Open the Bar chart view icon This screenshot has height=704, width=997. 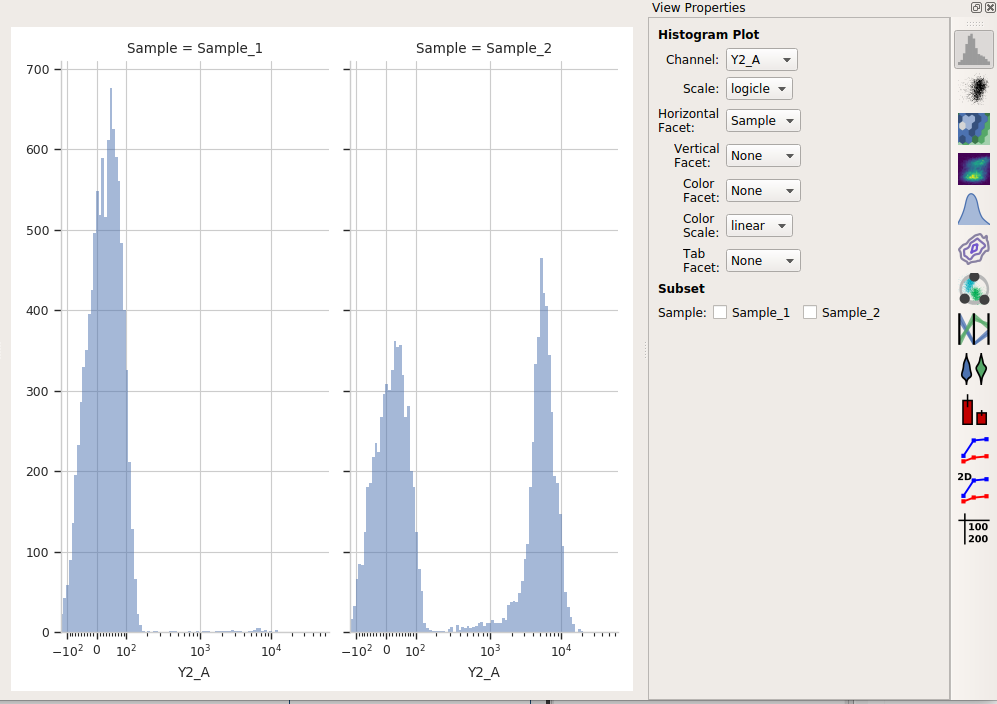[x=973, y=410]
